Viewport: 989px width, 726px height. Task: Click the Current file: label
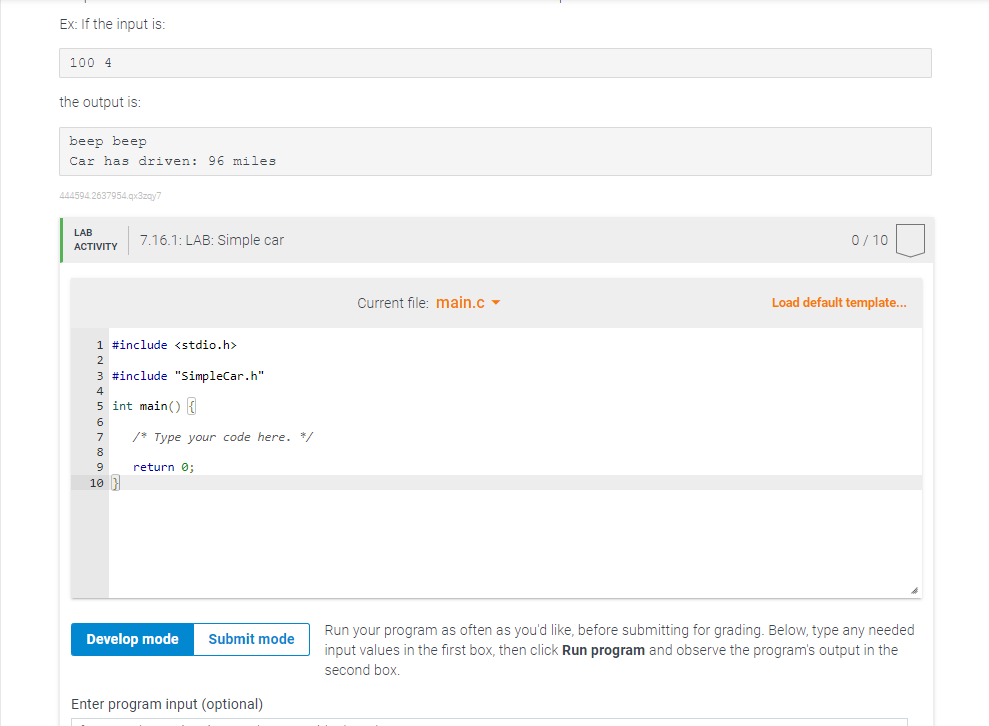(x=393, y=303)
